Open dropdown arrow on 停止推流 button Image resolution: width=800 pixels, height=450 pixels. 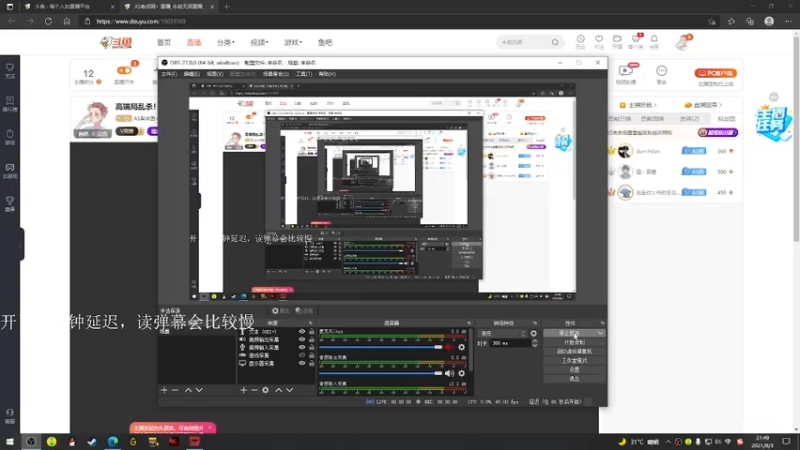[x=600, y=333]
